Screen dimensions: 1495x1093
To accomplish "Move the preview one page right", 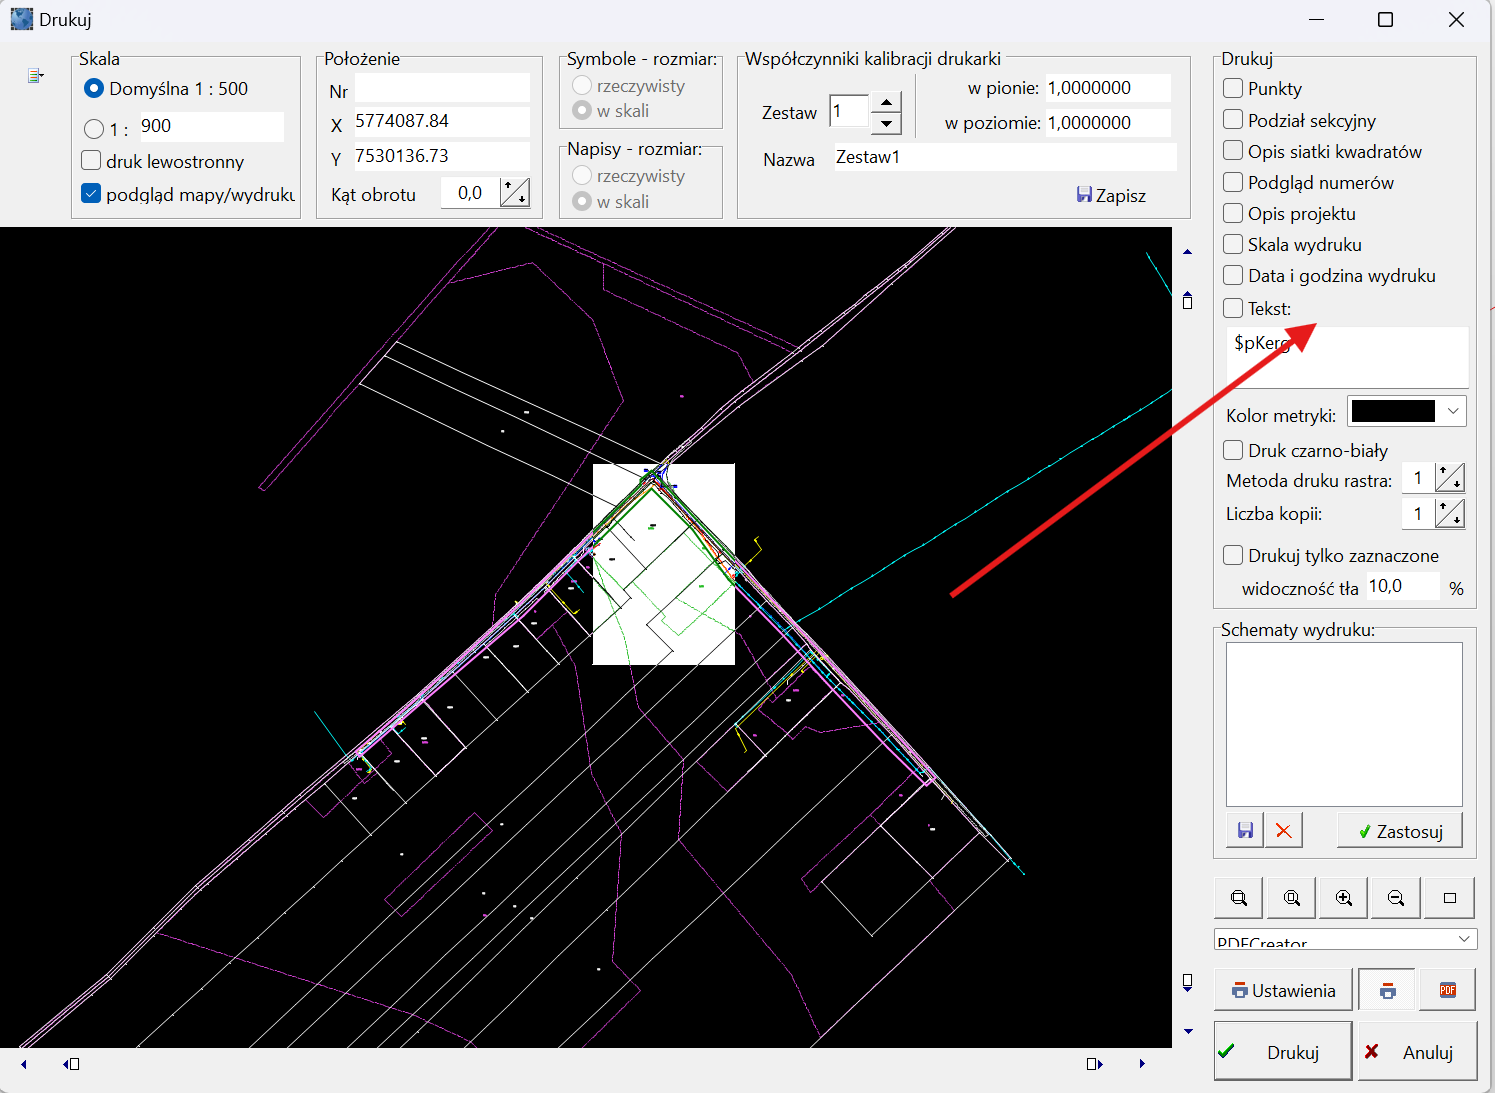I will (1094, 1064).
